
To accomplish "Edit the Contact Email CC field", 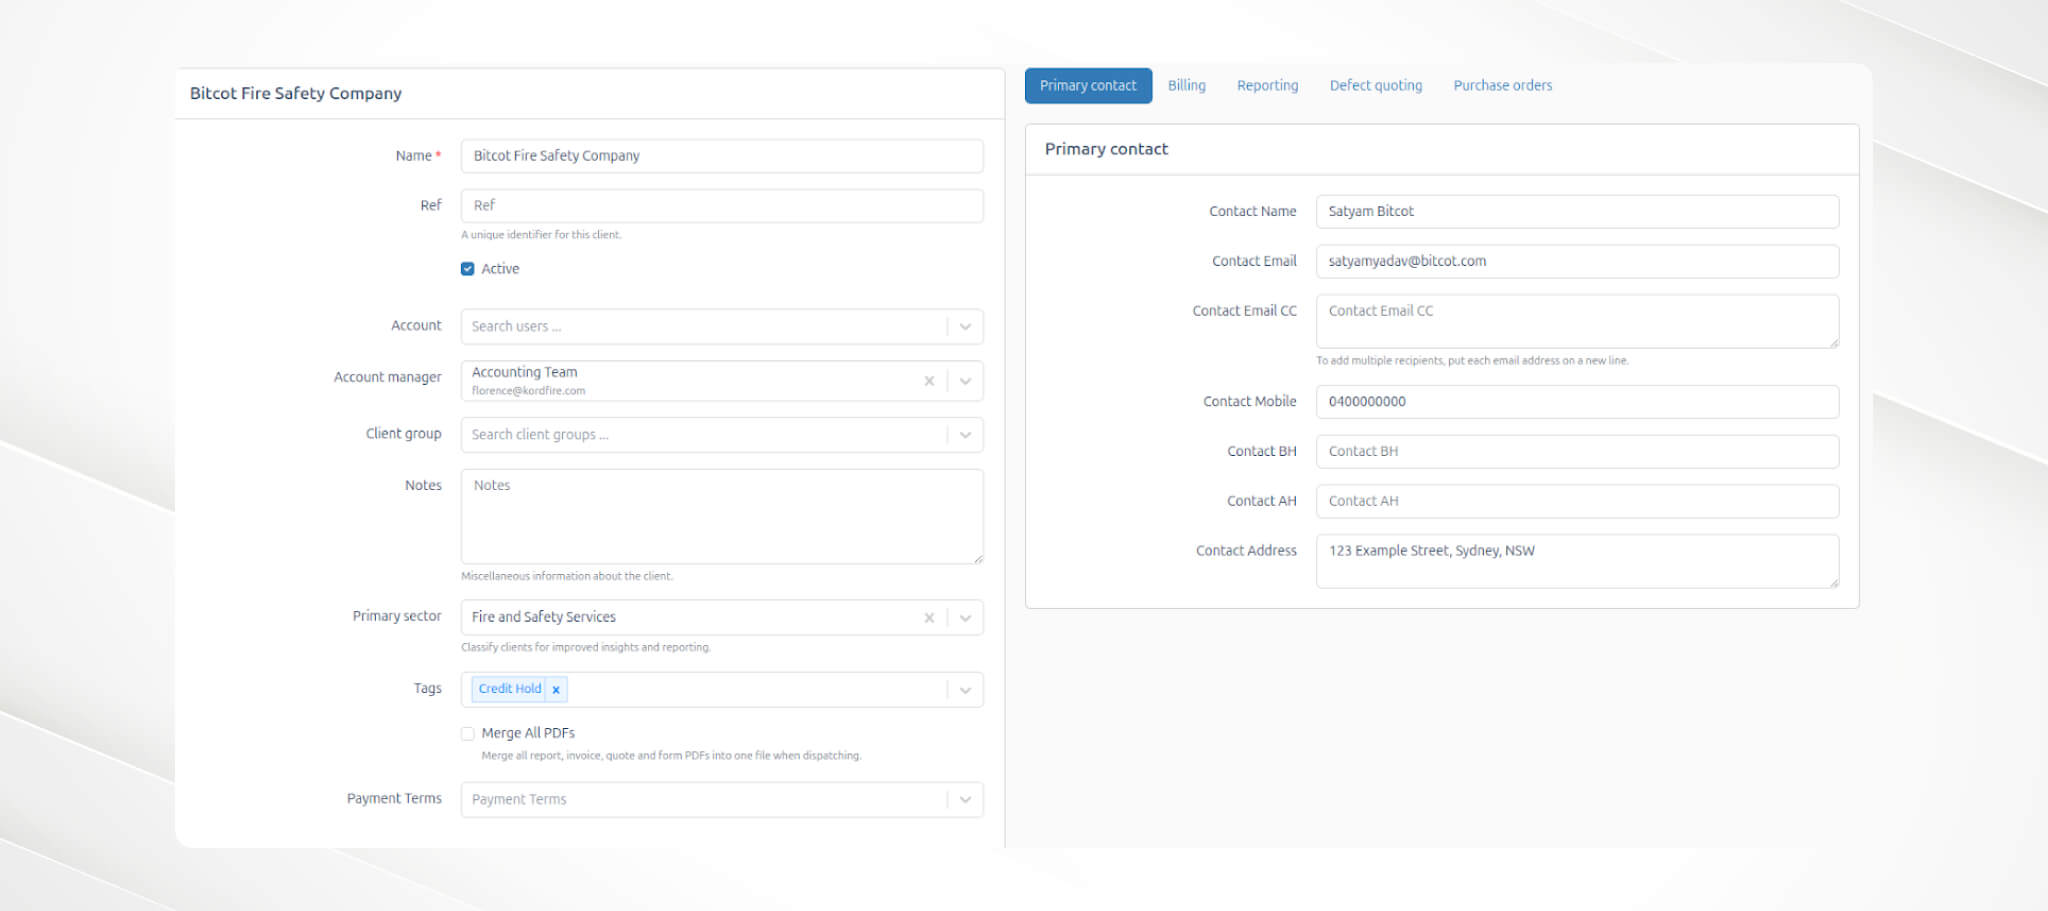I will [1576, 320].
